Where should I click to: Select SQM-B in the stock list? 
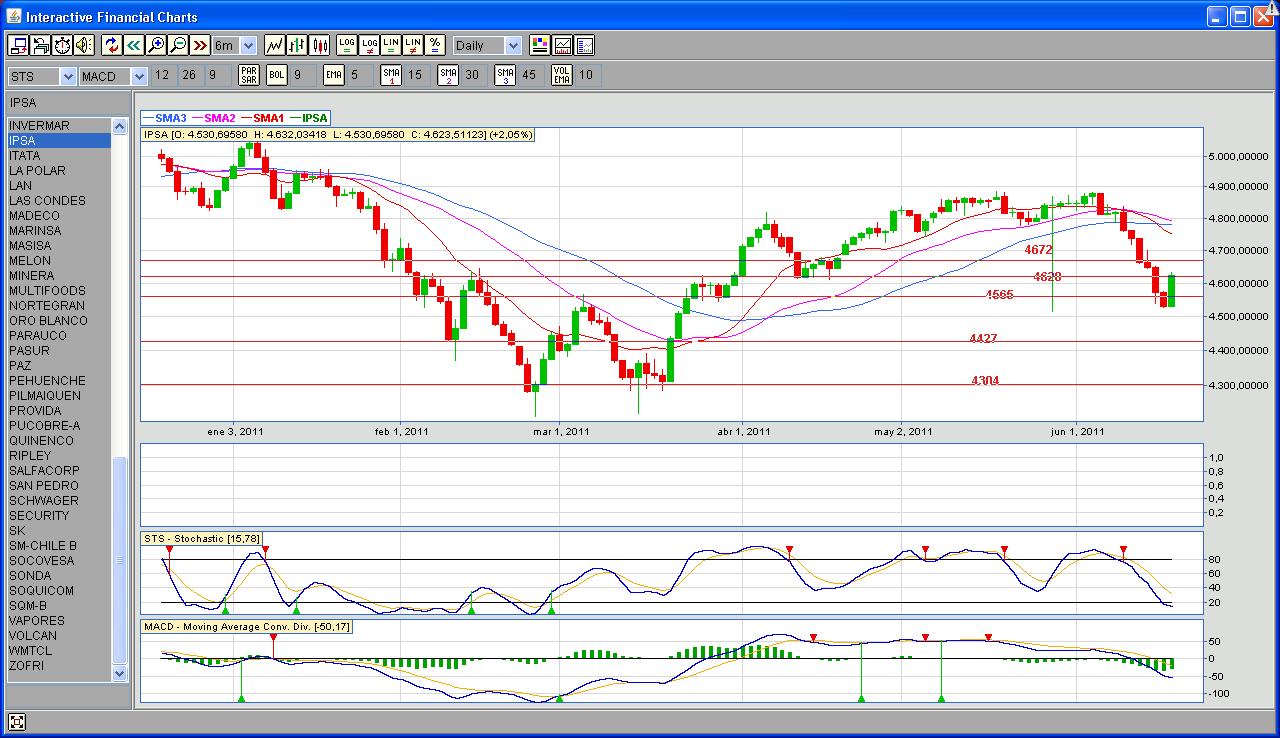(x=28, y=606)
